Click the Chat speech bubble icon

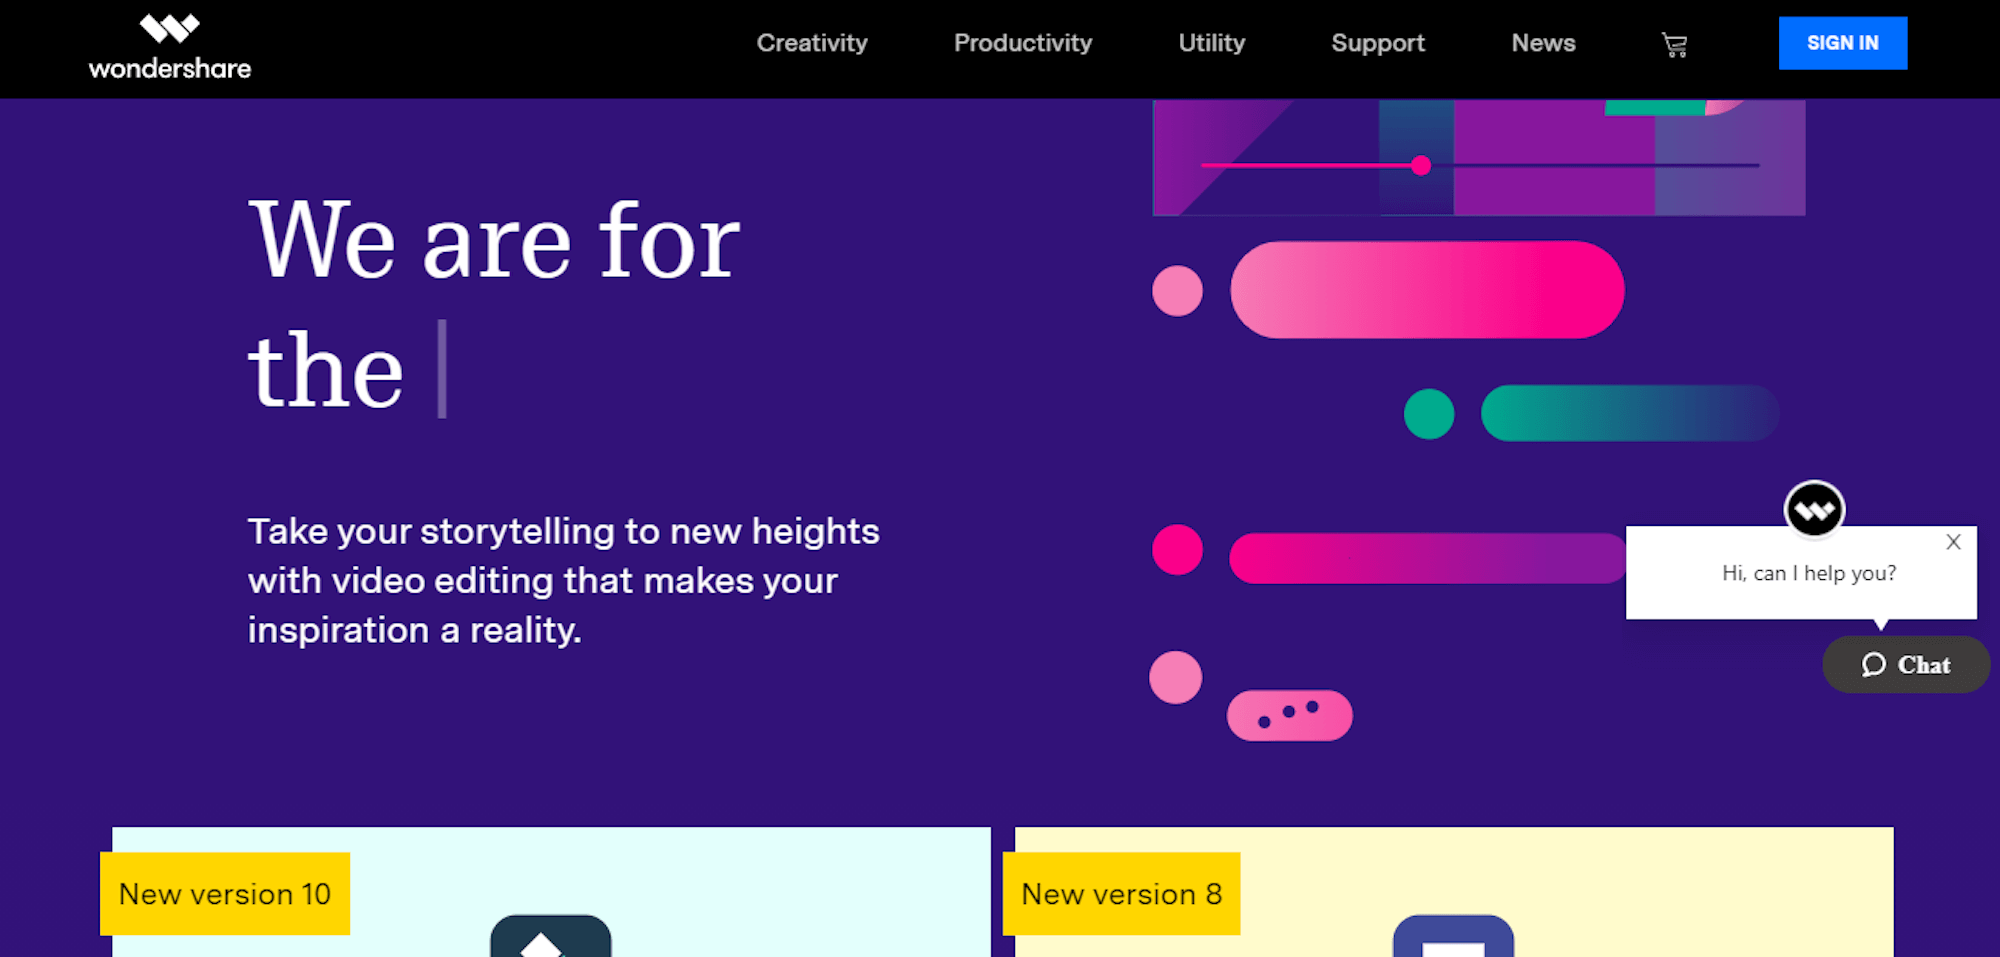point(1873,665)
